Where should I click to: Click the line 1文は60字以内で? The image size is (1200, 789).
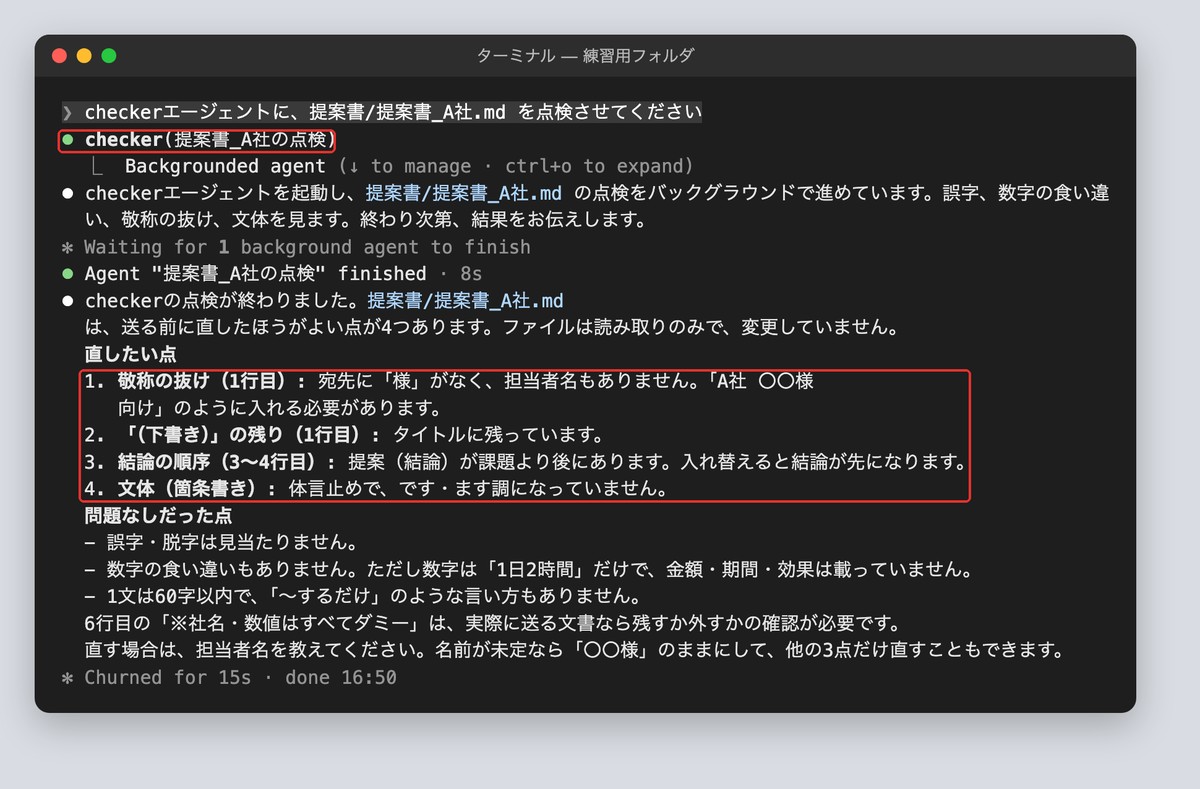tap(362, 597)
